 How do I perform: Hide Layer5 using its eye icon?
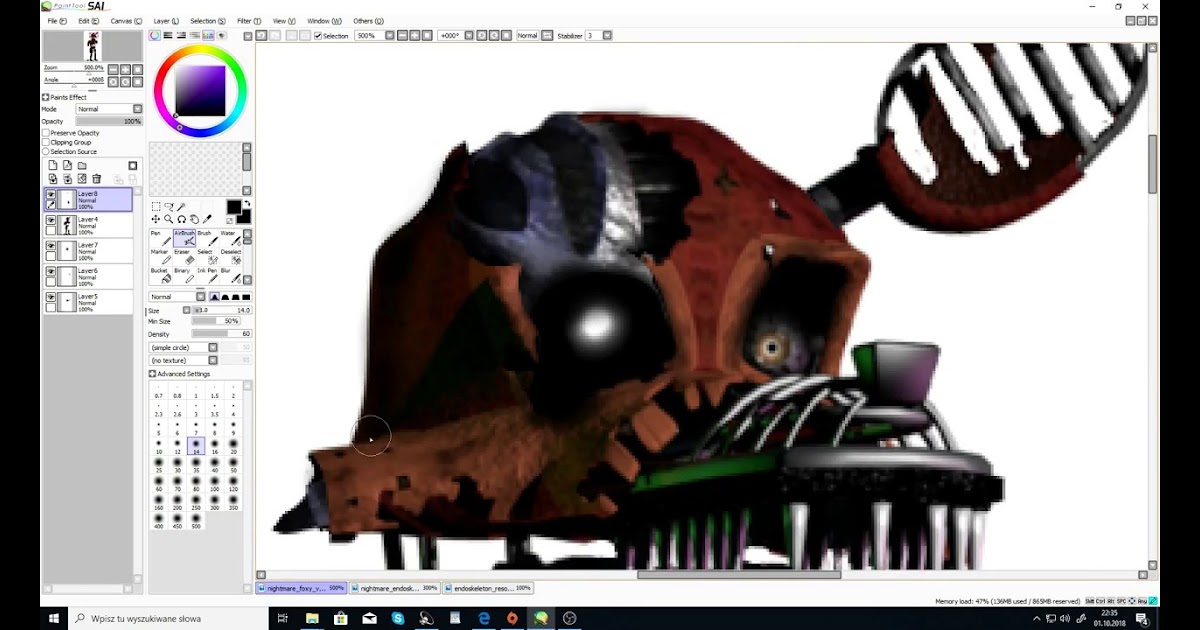pos(51,297)
